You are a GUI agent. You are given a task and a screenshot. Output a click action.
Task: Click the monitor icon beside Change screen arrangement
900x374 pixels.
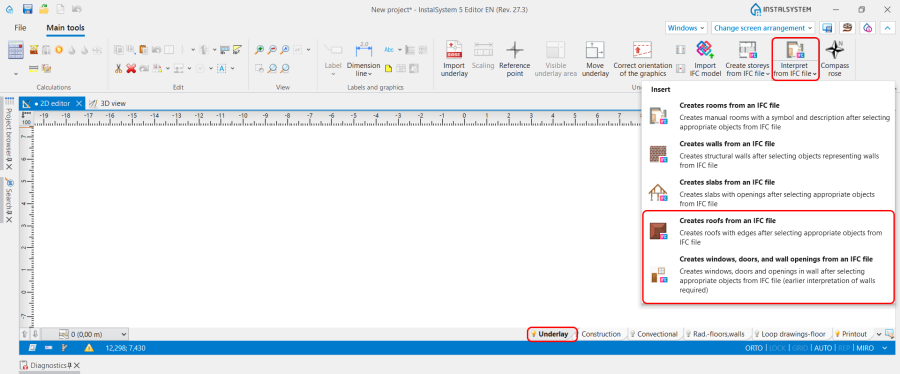point(827,28)
